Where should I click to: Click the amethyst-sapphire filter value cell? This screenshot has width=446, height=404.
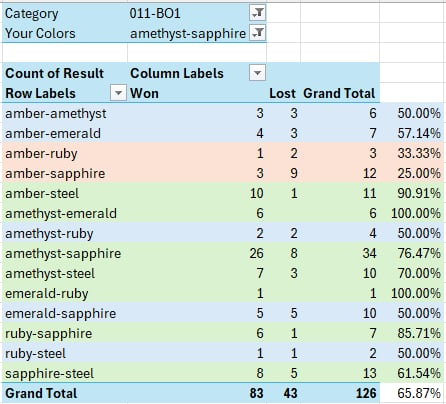(x=197, y=33)
